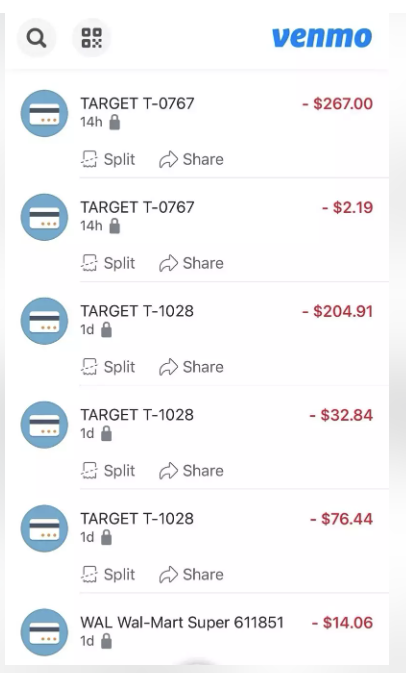
Task: Share the $267.00 Target T-0767 charge
Action: tap(191, 160)
